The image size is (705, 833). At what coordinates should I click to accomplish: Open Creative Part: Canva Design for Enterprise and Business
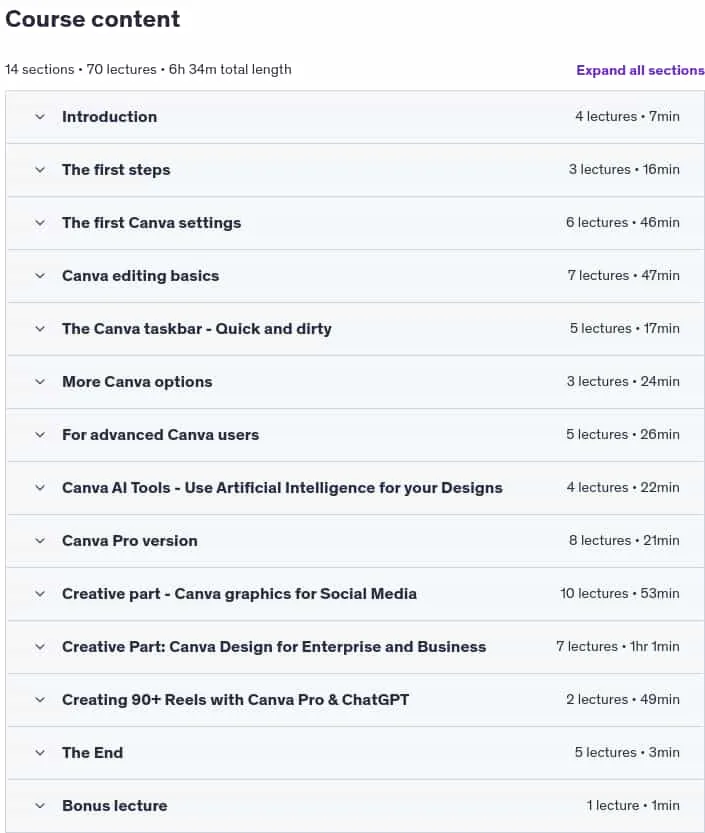(x=274, y=647)
